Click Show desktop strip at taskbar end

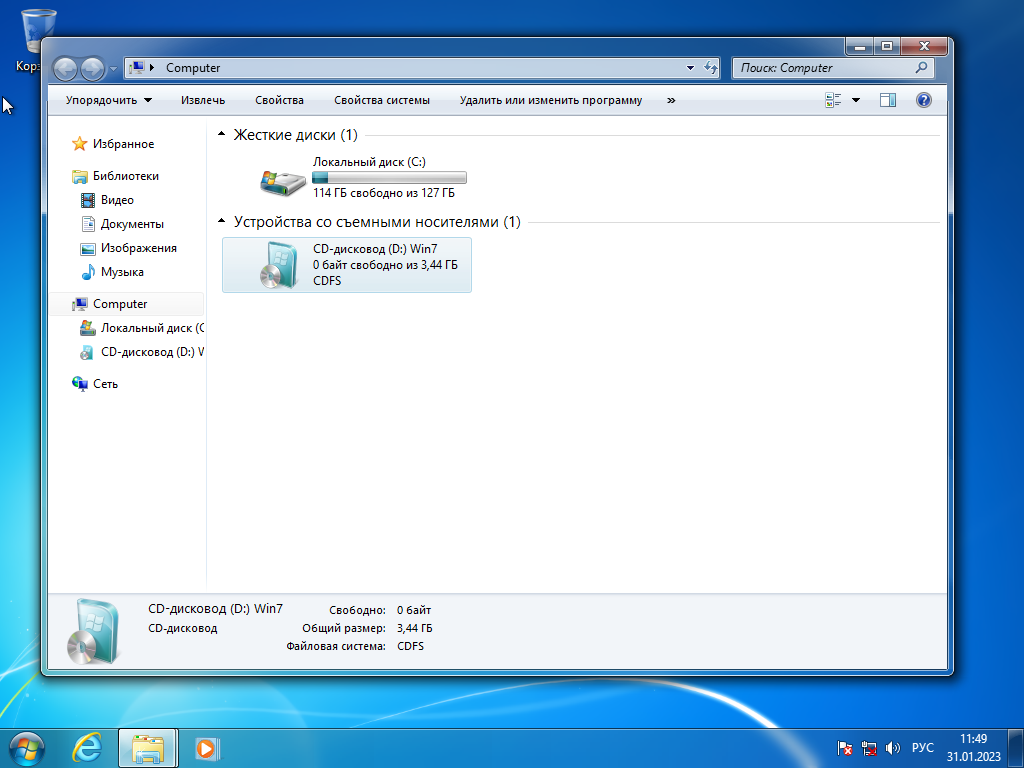click(1016, 748)
